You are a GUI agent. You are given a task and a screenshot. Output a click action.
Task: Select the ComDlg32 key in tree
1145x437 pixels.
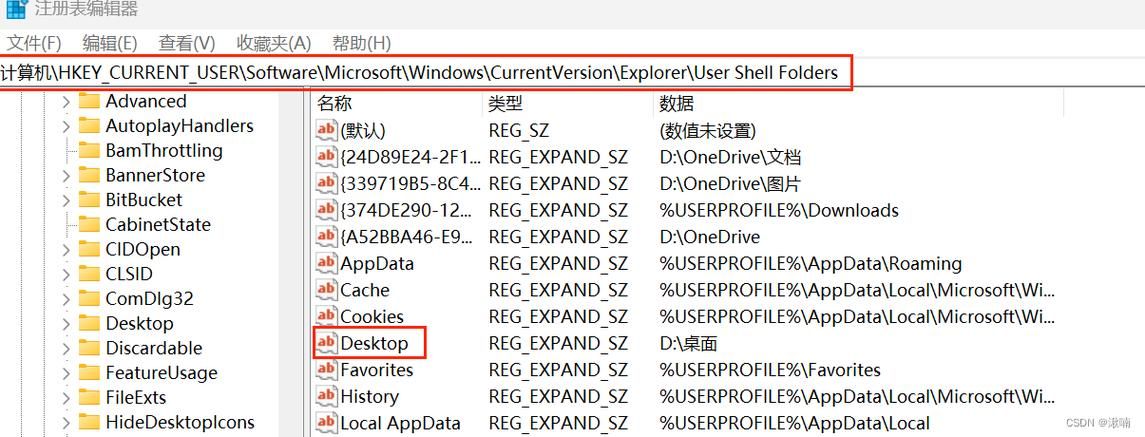[x=149, y=299]
